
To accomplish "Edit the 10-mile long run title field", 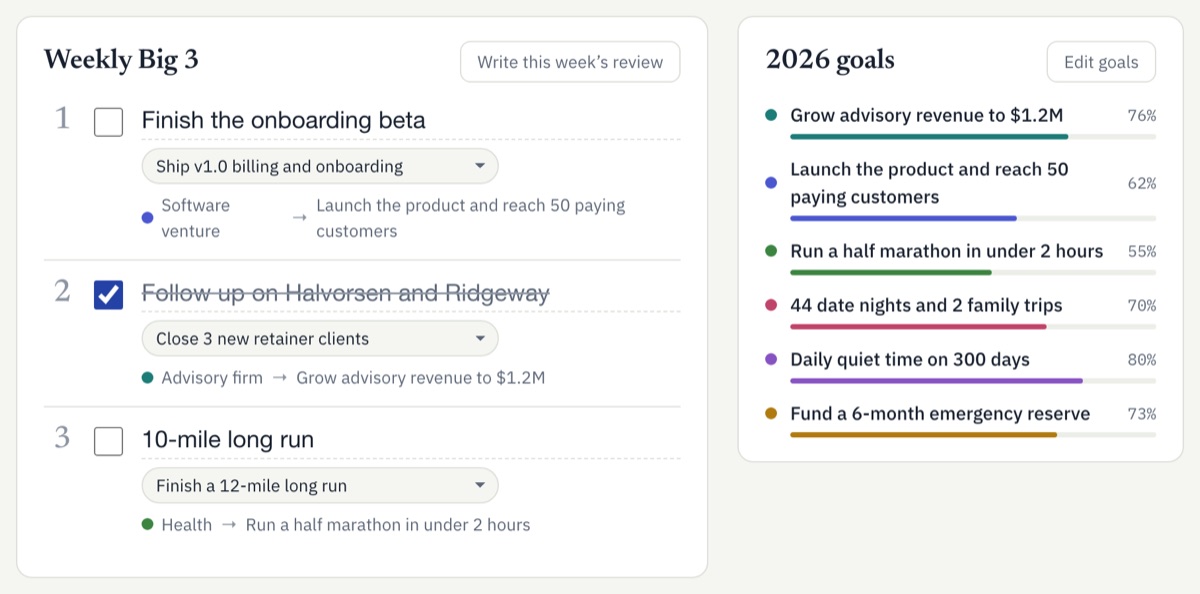I will click(x=411, y=440).
